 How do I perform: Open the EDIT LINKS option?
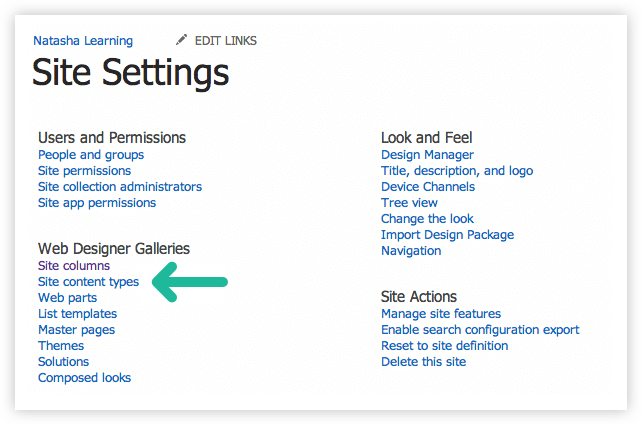point(226,41)
